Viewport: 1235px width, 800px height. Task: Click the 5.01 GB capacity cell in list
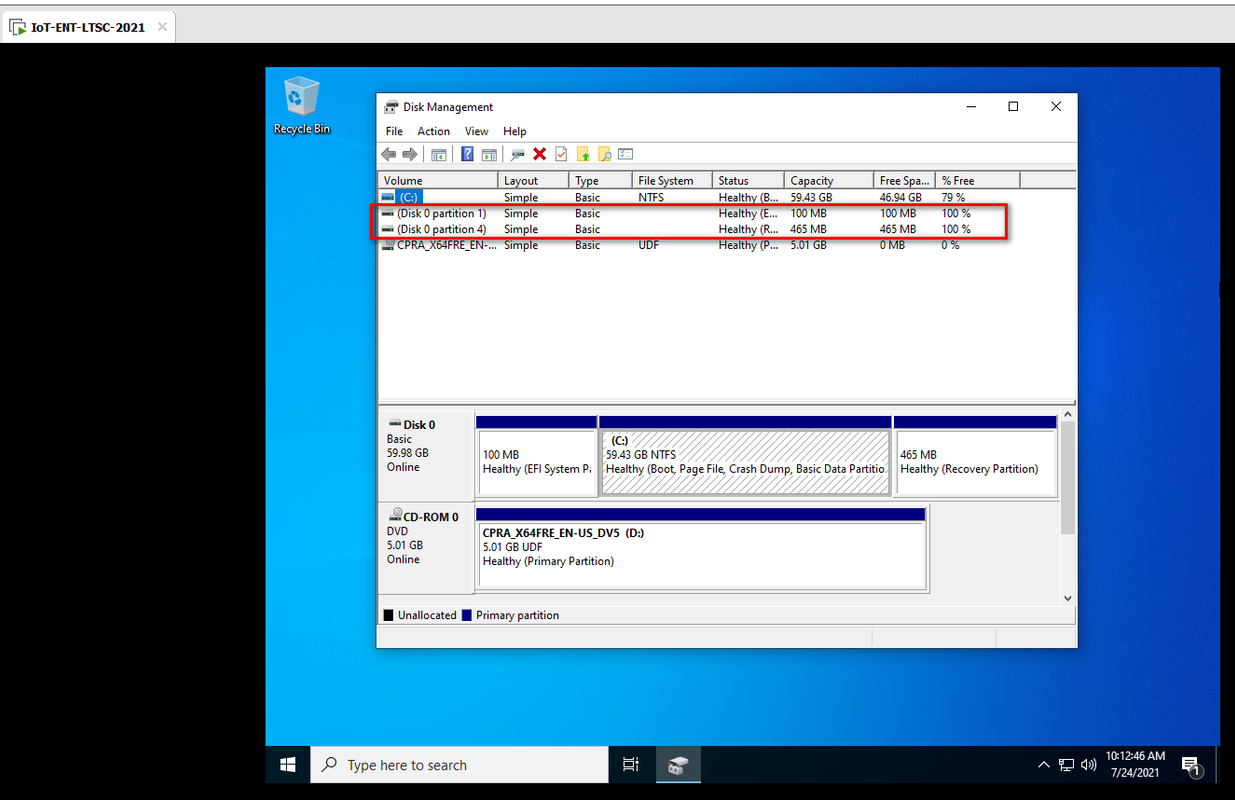[808, 245]
